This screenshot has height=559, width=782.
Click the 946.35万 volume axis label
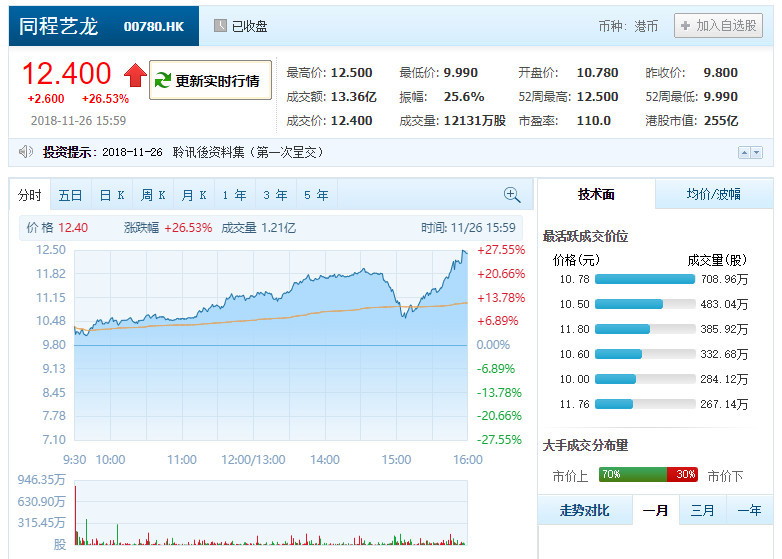point(41,480)
